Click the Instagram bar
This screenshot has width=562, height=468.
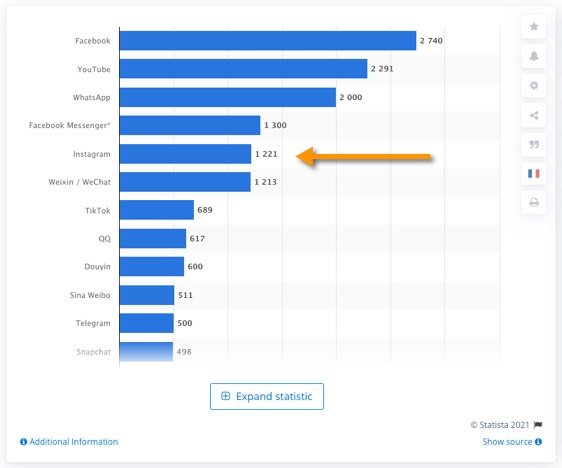(x=185, y=154)
